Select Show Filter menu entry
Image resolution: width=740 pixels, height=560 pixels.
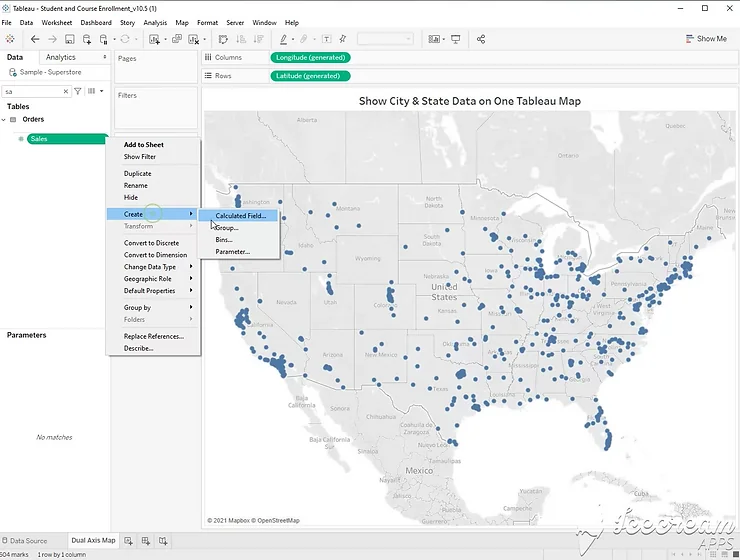pos(153,157)
